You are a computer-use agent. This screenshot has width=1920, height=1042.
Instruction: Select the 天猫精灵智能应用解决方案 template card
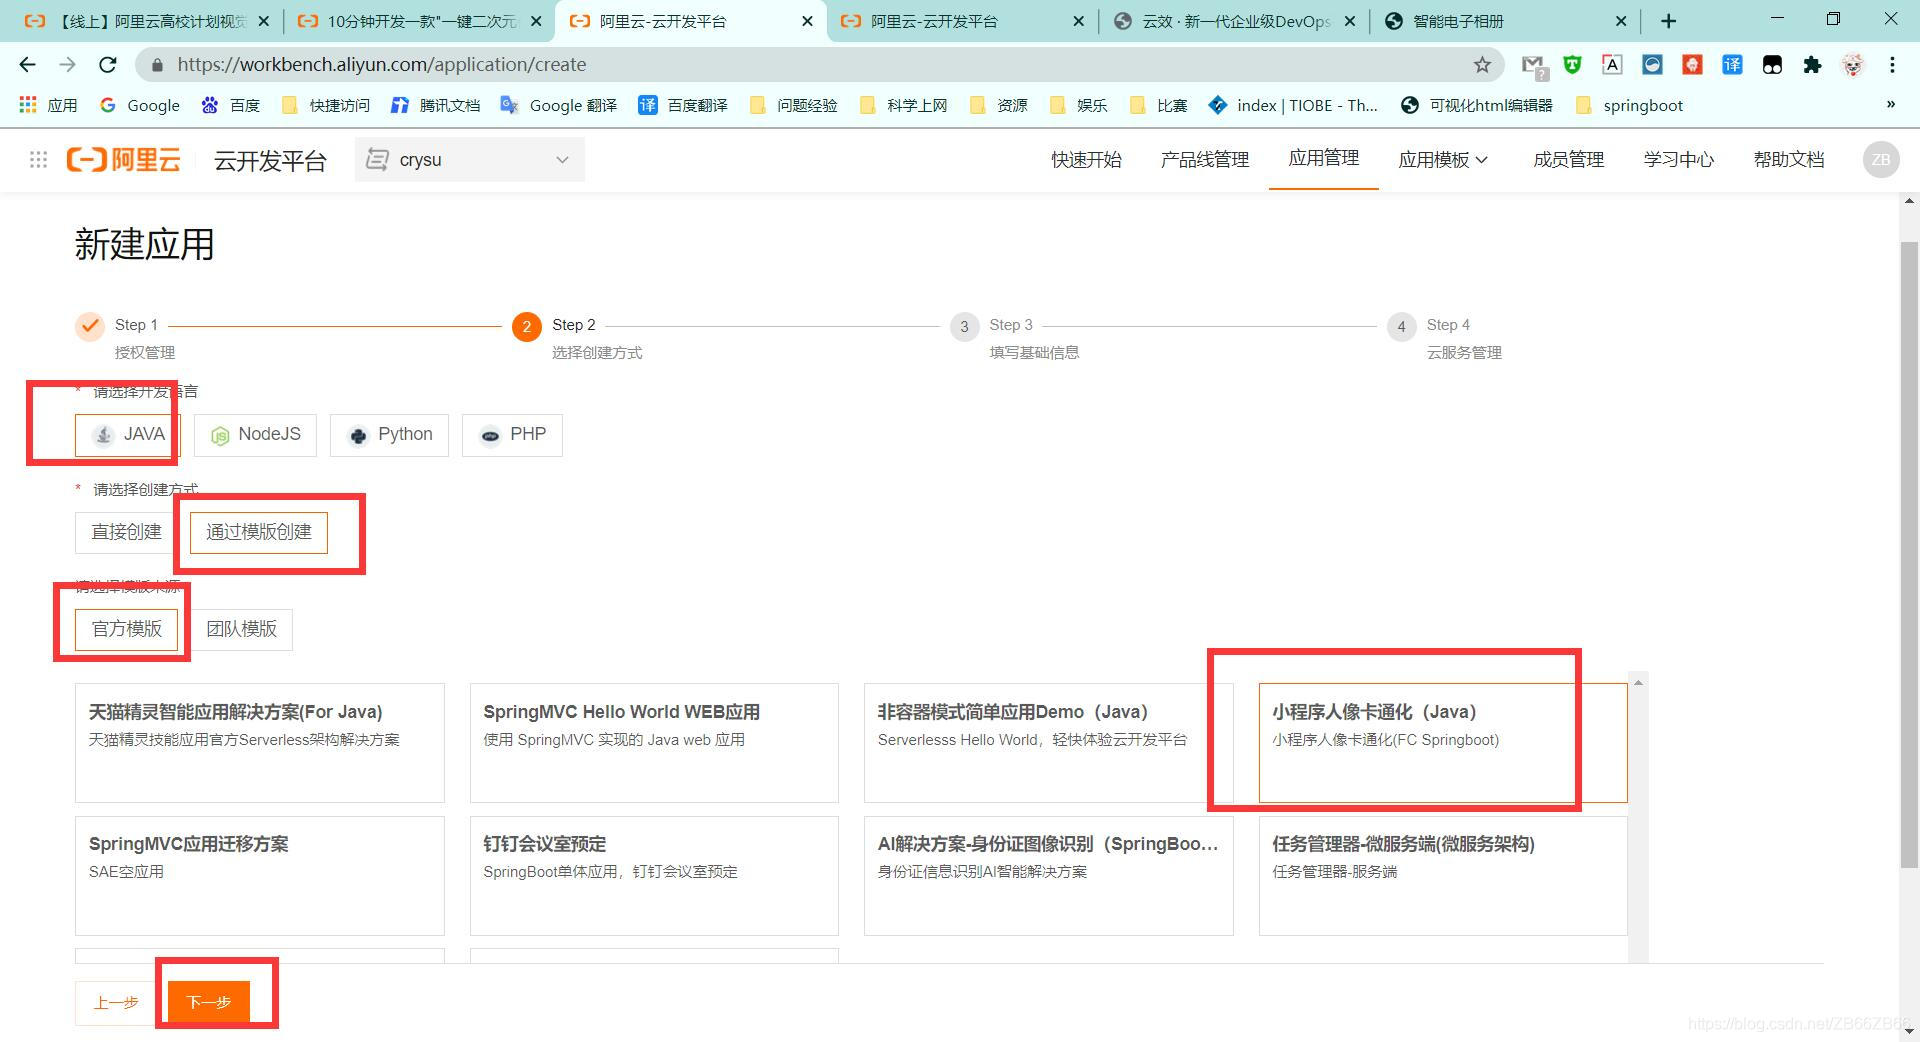pos(260,743)
